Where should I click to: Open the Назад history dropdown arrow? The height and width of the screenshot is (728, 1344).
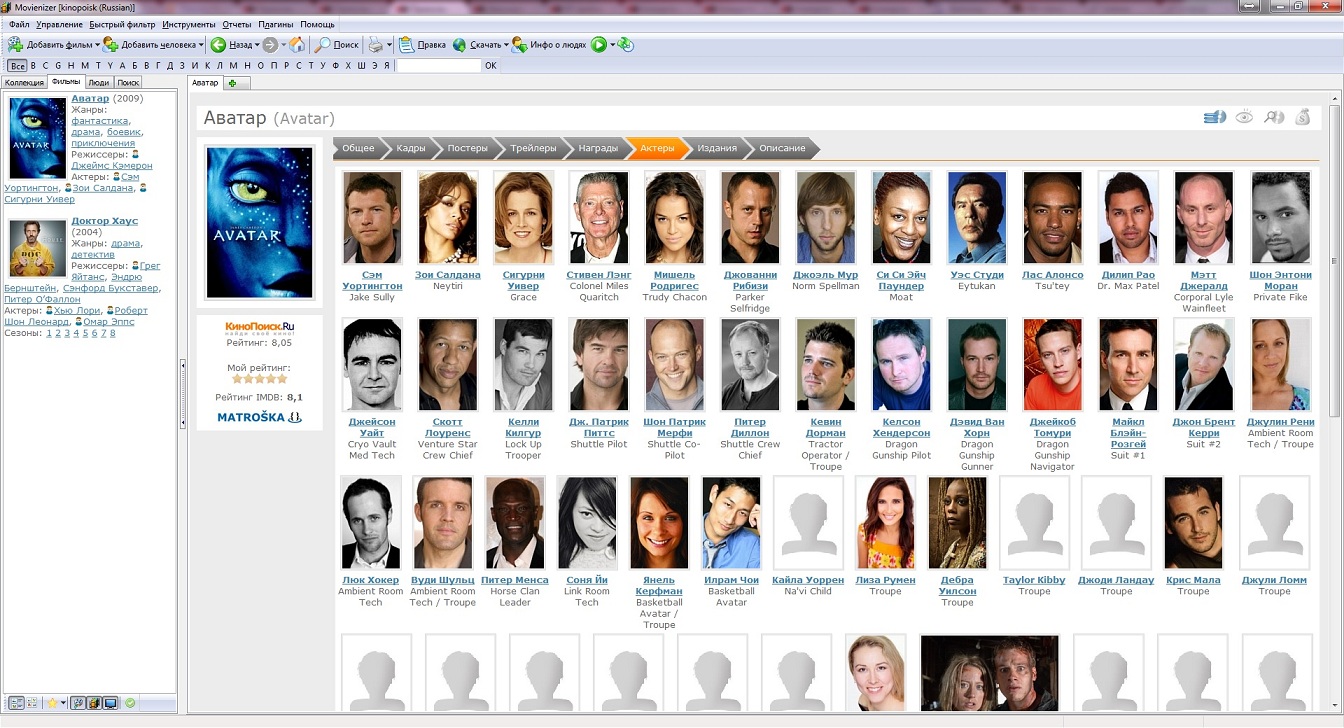[257, 45]
